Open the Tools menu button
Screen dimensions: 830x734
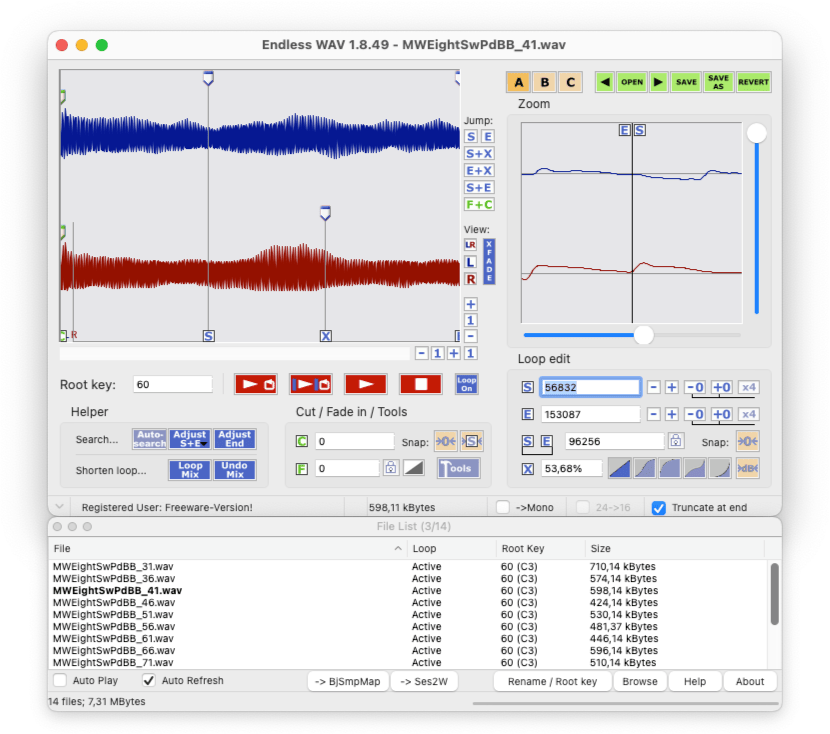[458, 468]
